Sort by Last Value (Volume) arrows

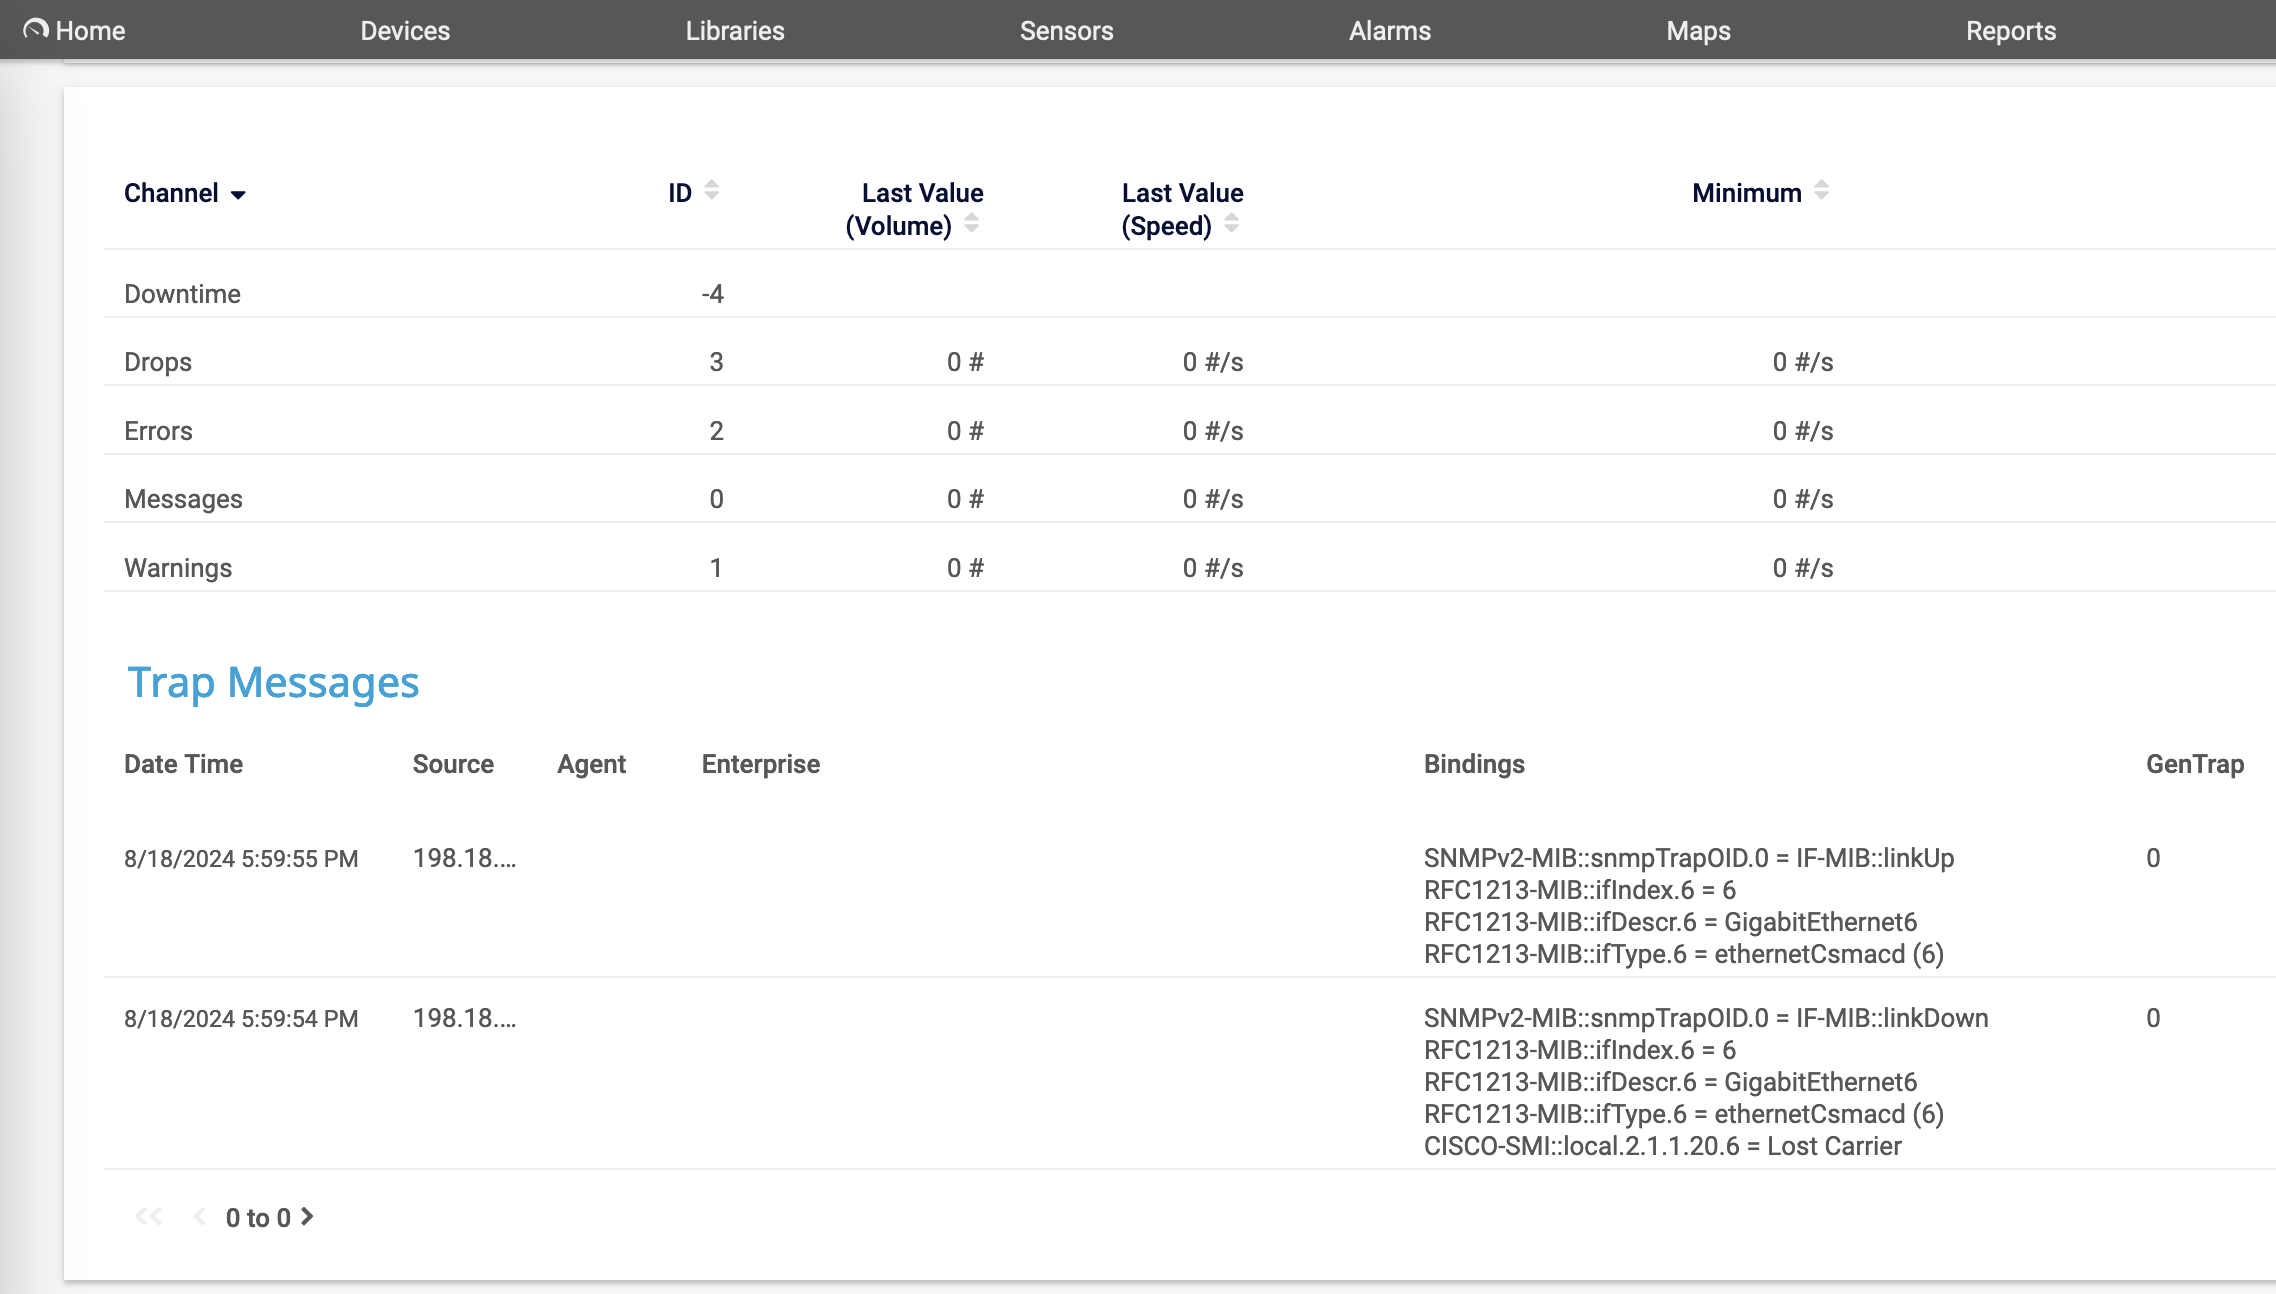coord(971,224)
